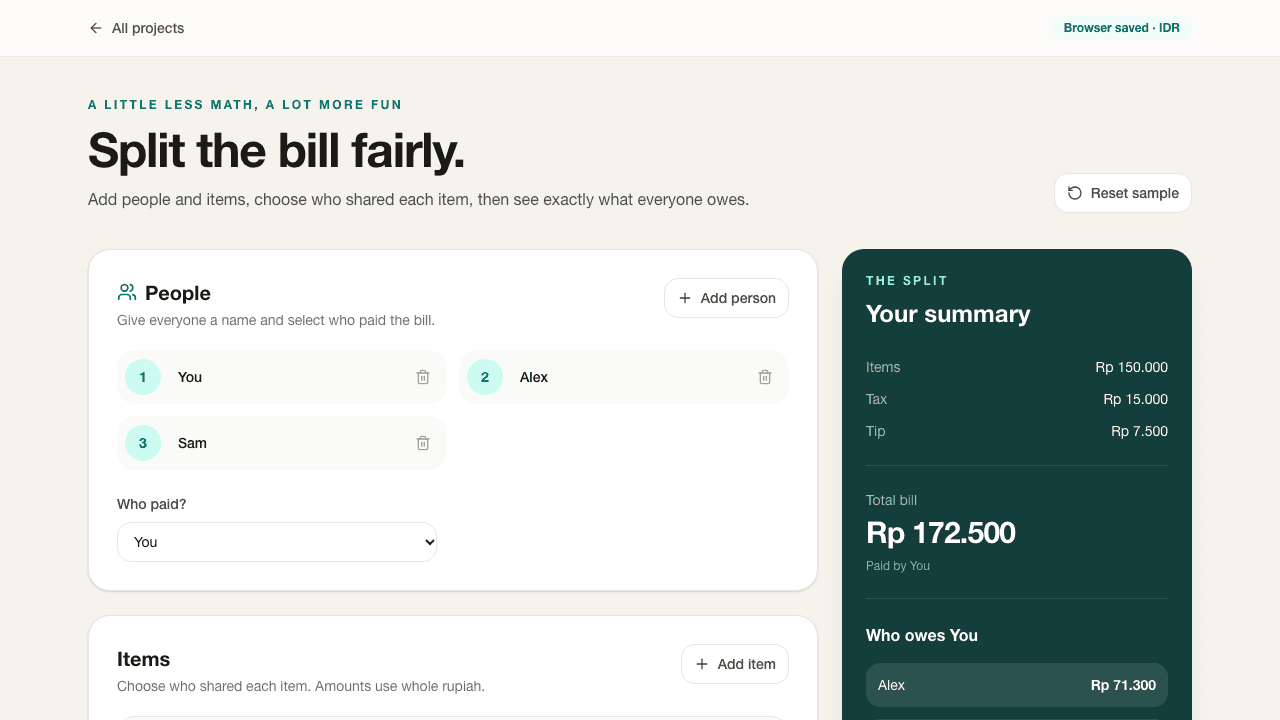Click the Split the bill fairly heading
1280x720 pixels.
[x=276, y=151]
